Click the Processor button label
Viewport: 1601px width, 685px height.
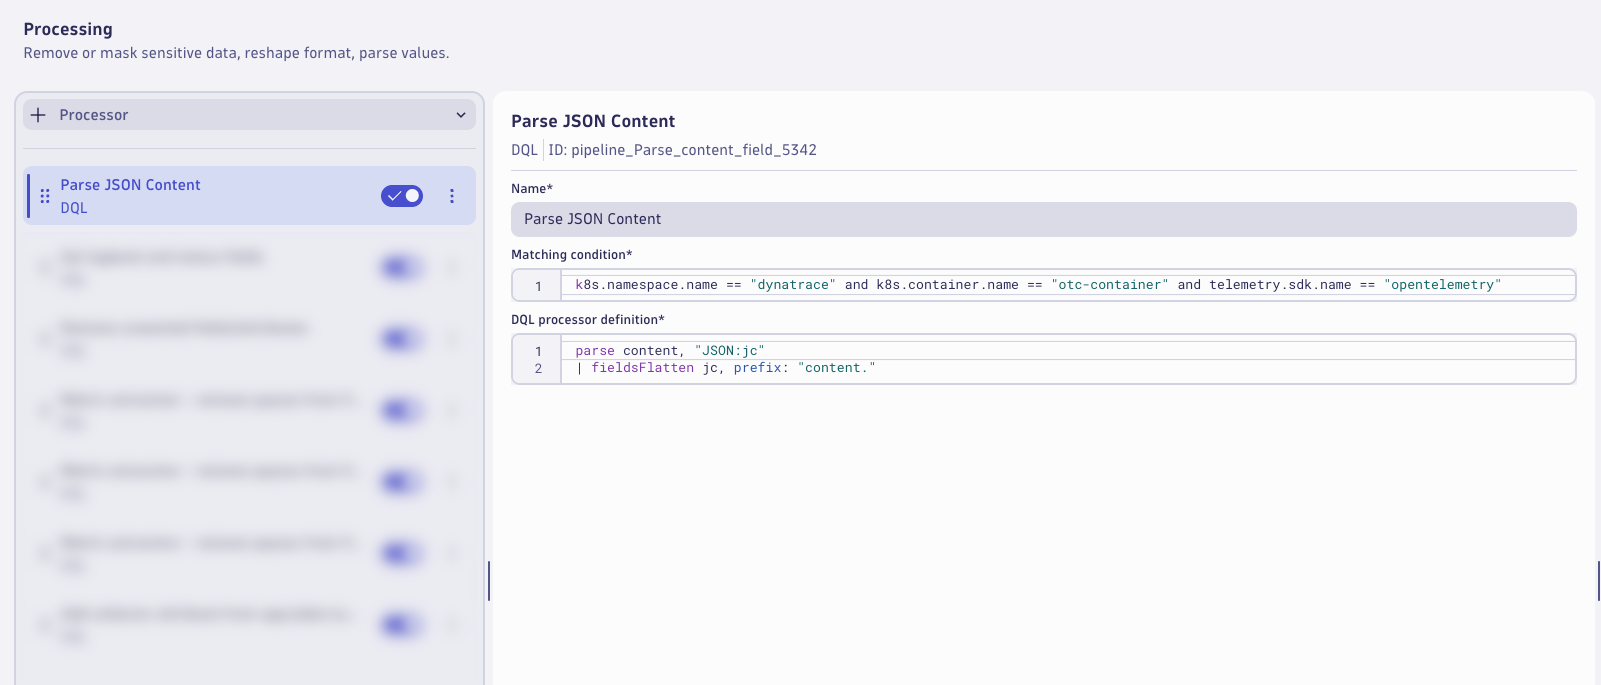(x=94, y=115)
